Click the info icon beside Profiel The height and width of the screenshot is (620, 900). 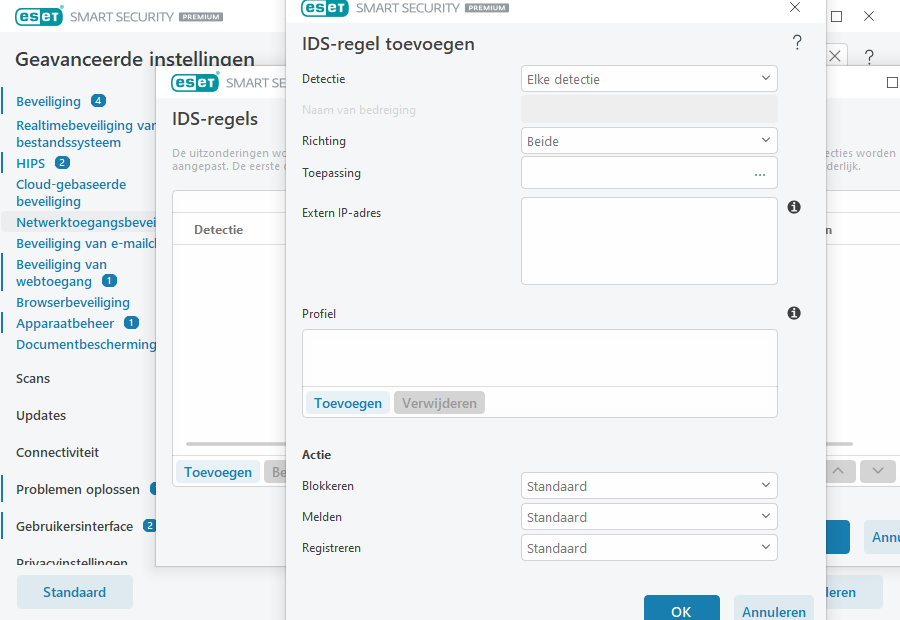coord(793,313)
